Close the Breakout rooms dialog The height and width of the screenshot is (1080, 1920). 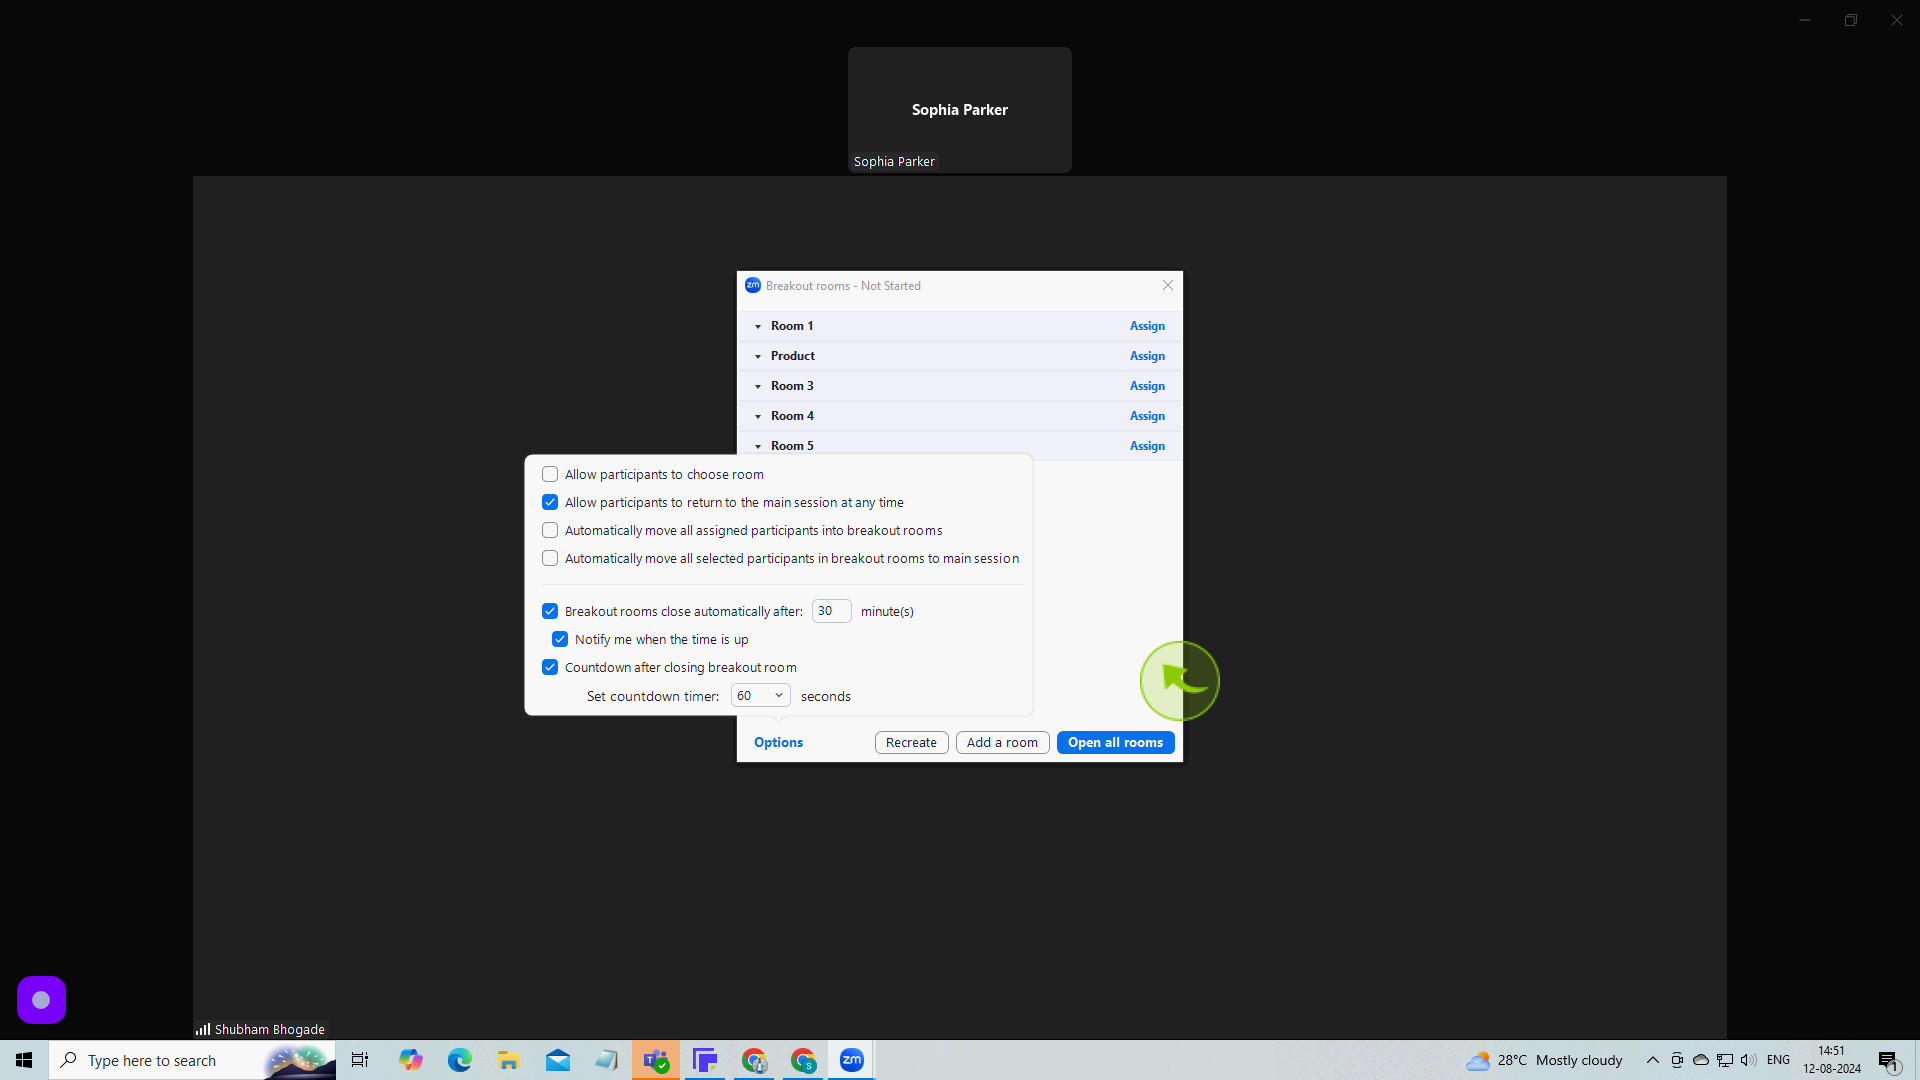pyautogui.click(x=1167, y=285)
